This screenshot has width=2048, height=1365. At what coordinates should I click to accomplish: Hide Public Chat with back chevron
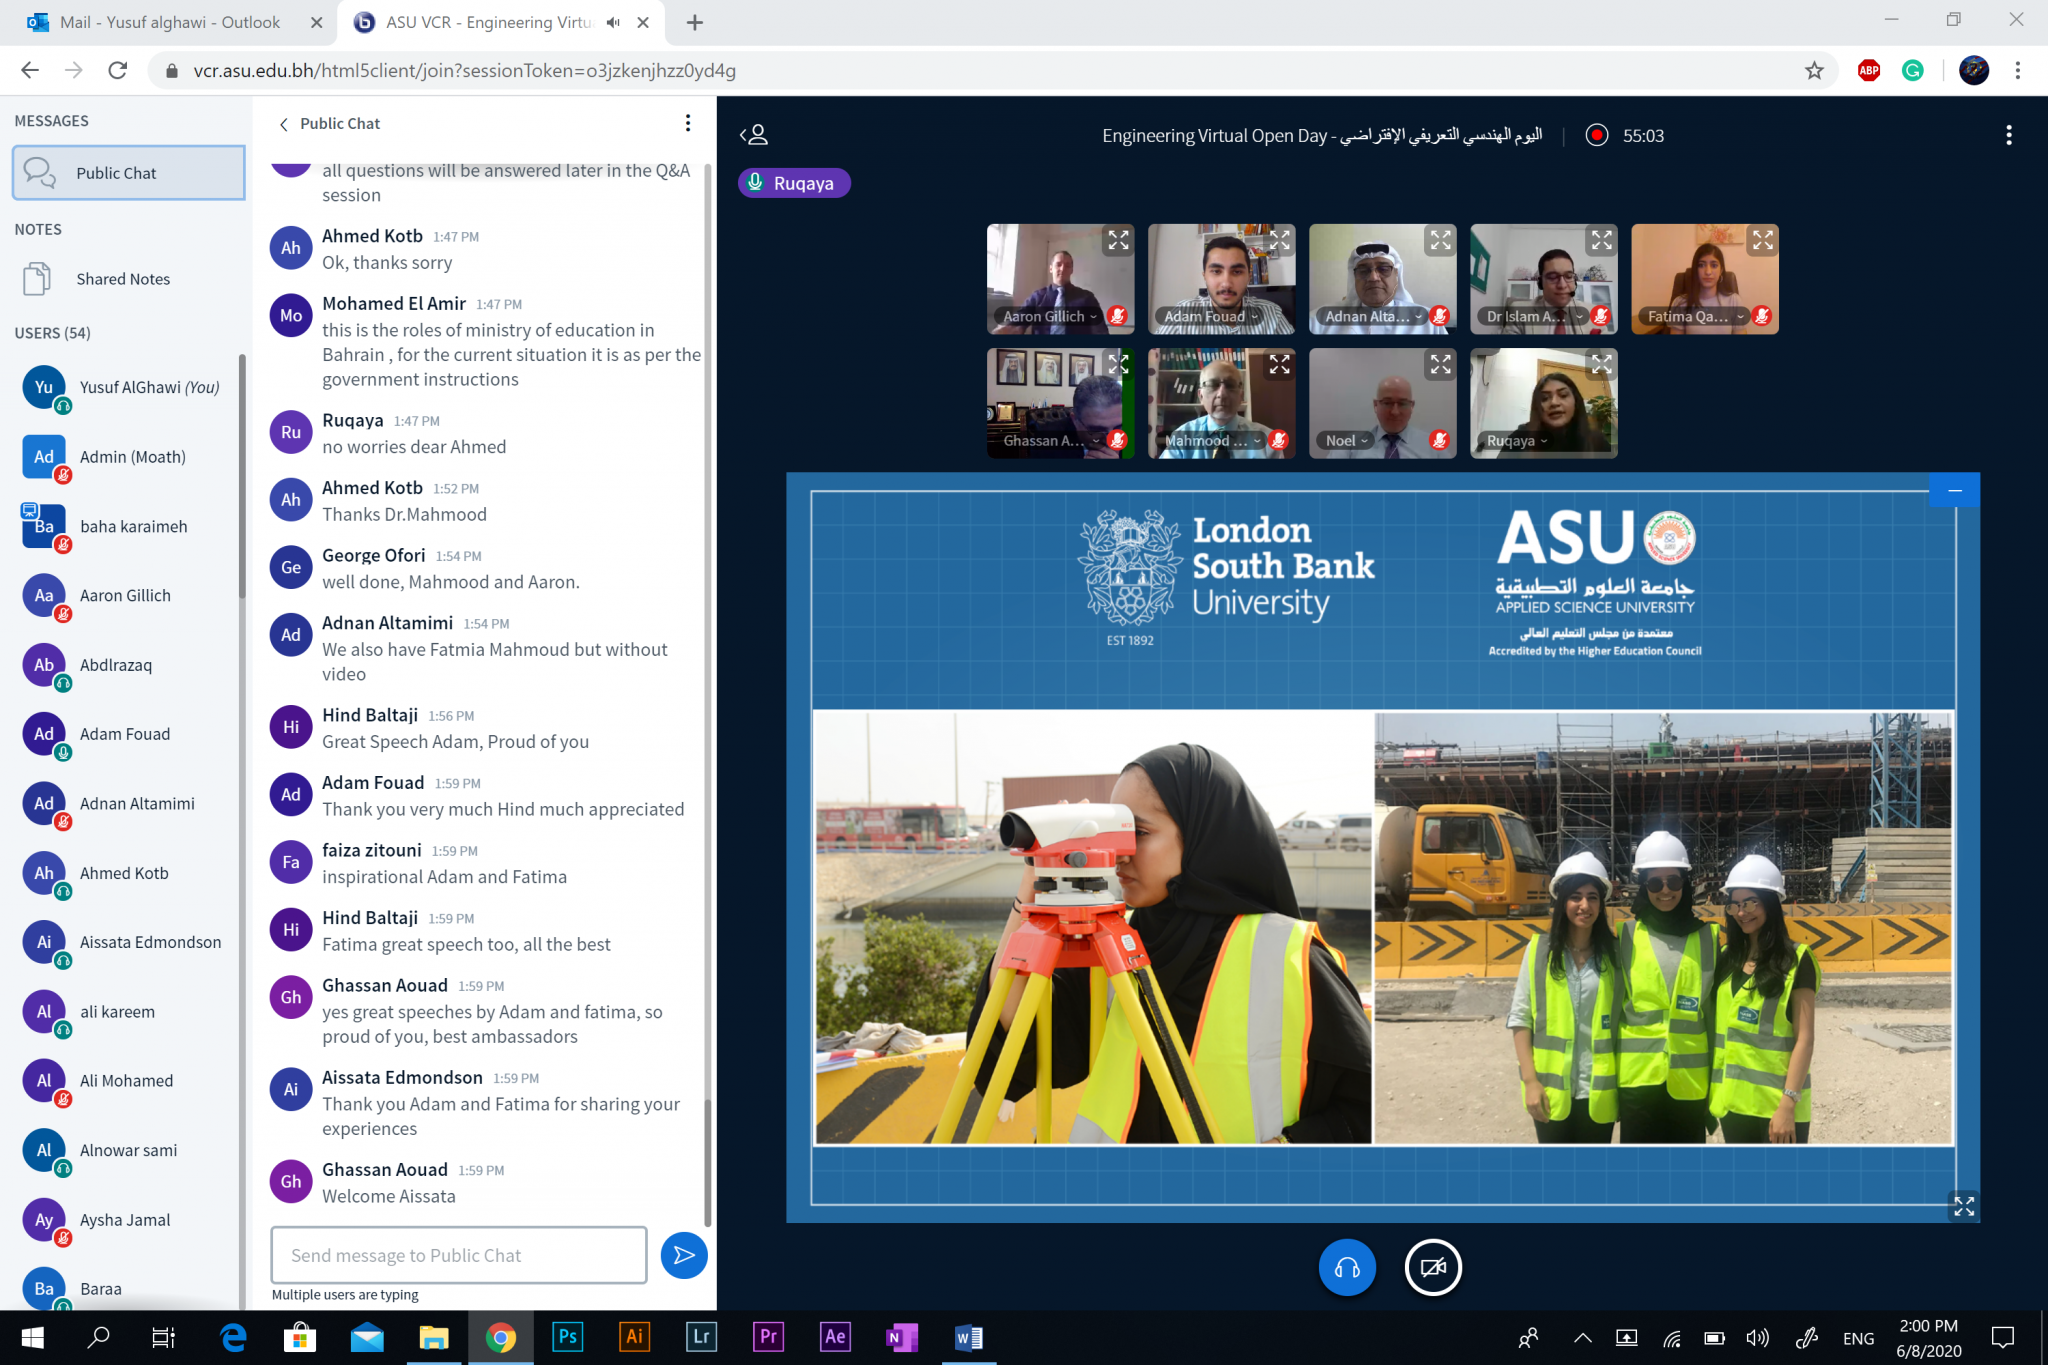point(284,124)
